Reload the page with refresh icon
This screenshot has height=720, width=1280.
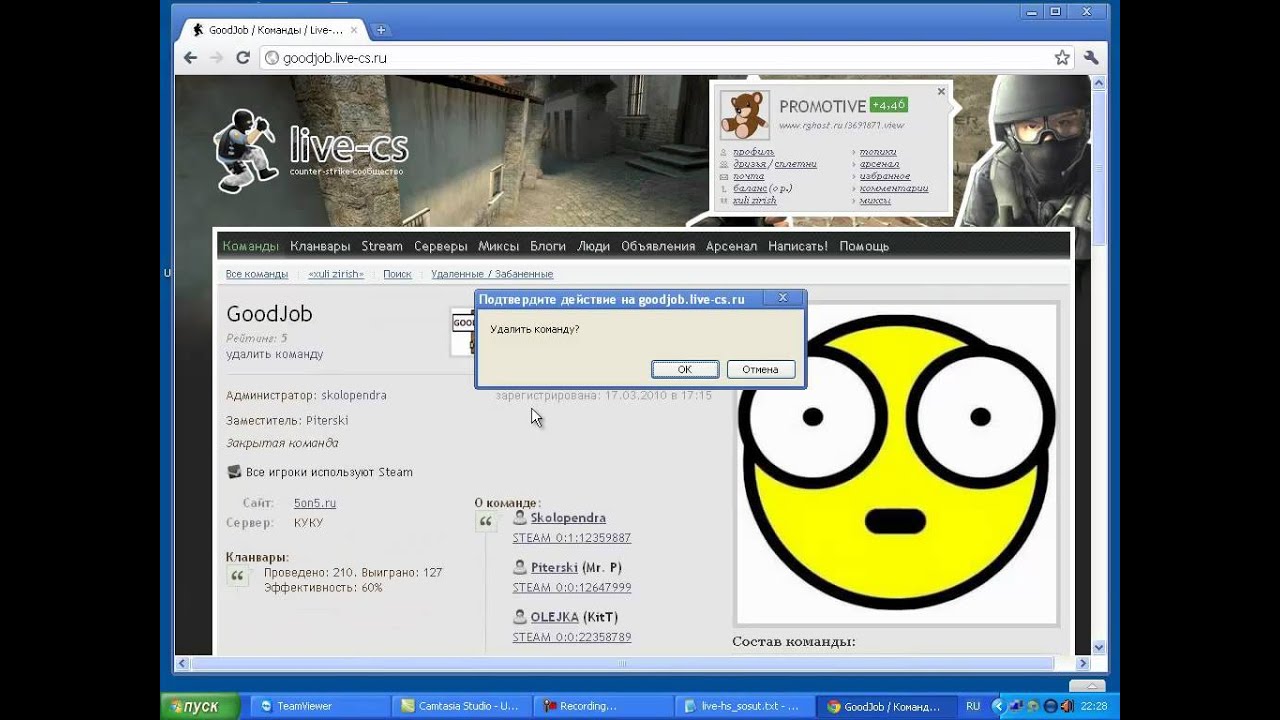242,58
